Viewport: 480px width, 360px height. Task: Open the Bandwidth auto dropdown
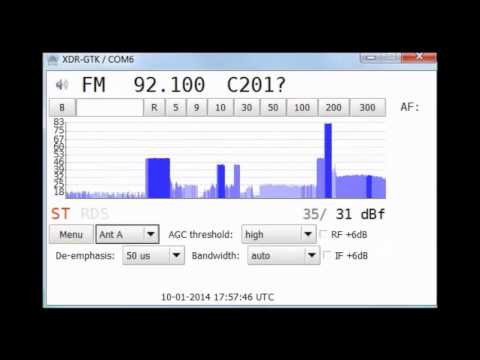[284, 256]
